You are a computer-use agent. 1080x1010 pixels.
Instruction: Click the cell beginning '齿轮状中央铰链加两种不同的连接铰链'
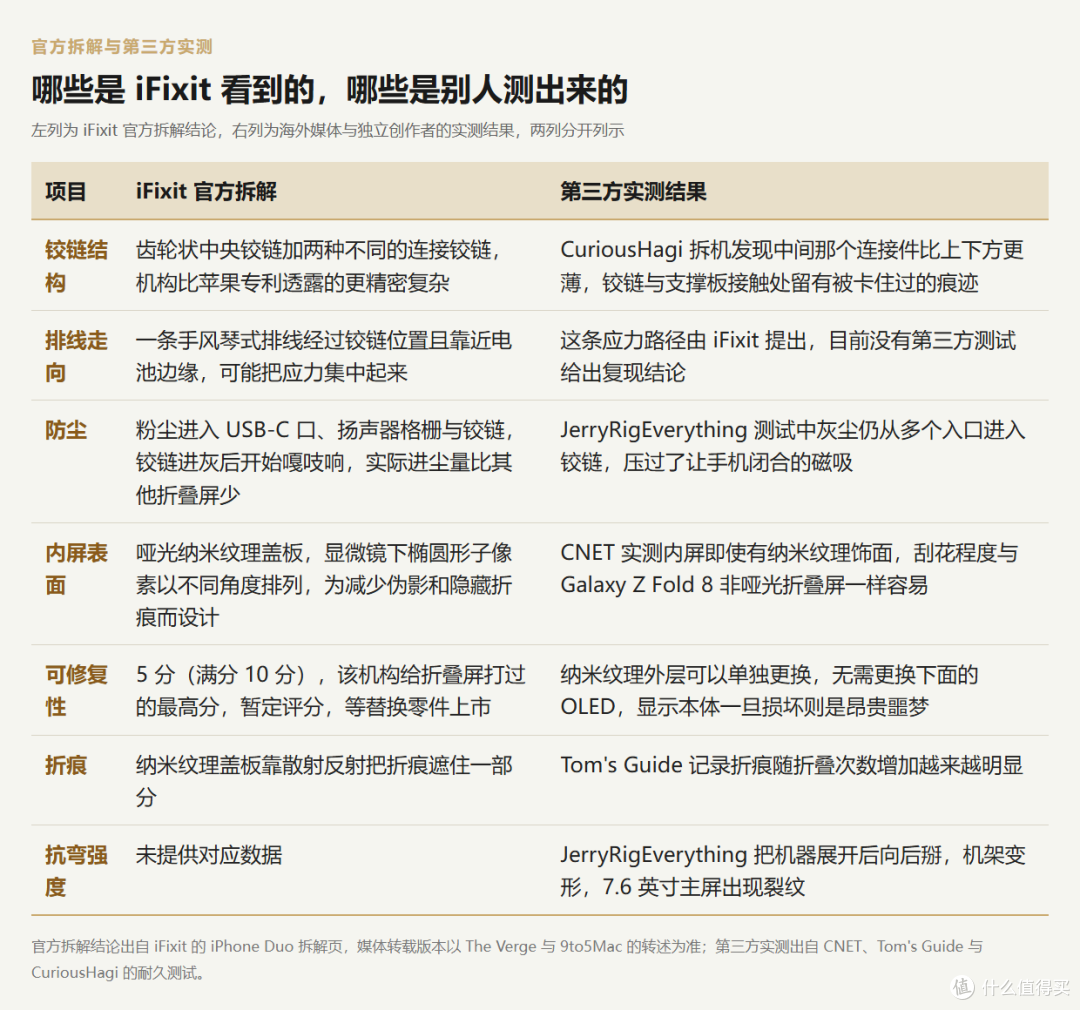coord(318,266)
